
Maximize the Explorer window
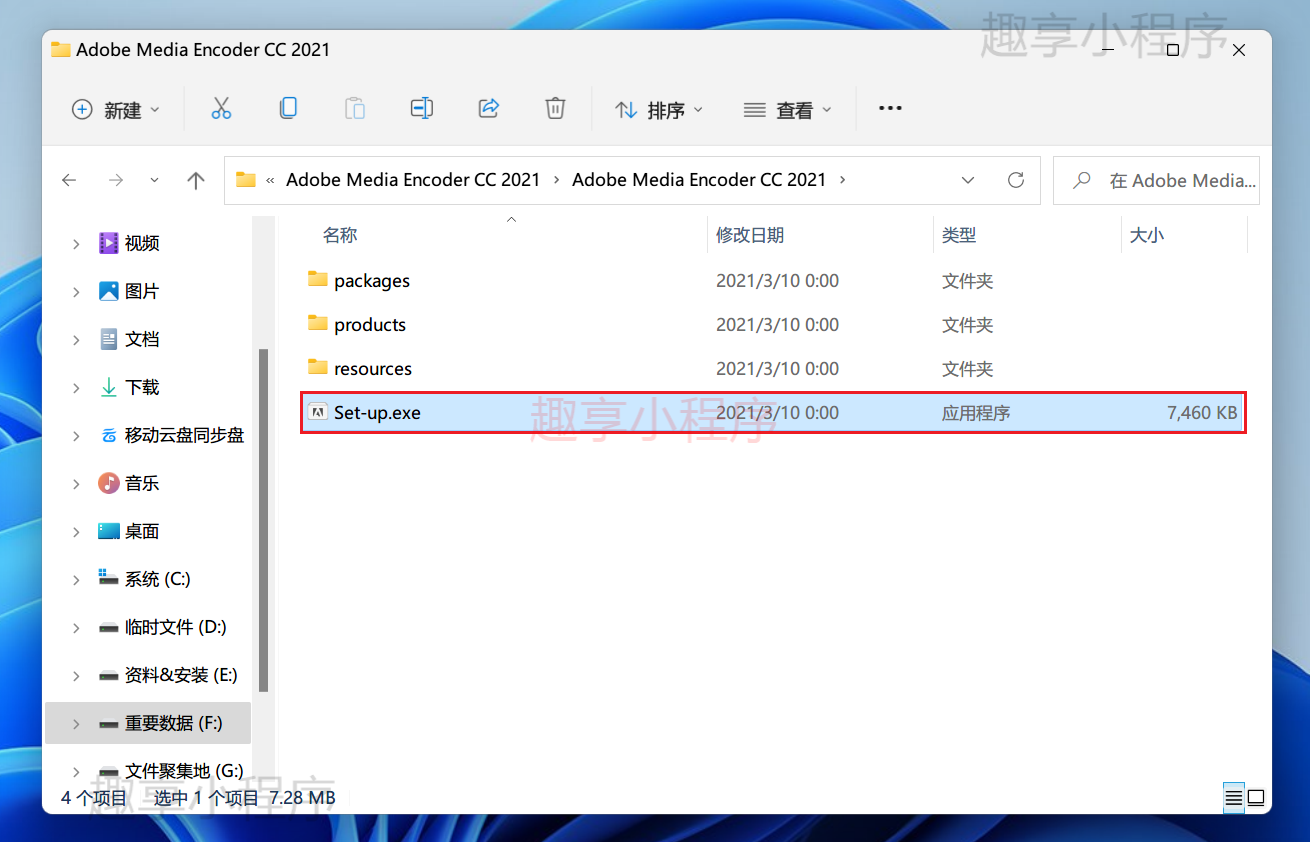coord(1173,50)
